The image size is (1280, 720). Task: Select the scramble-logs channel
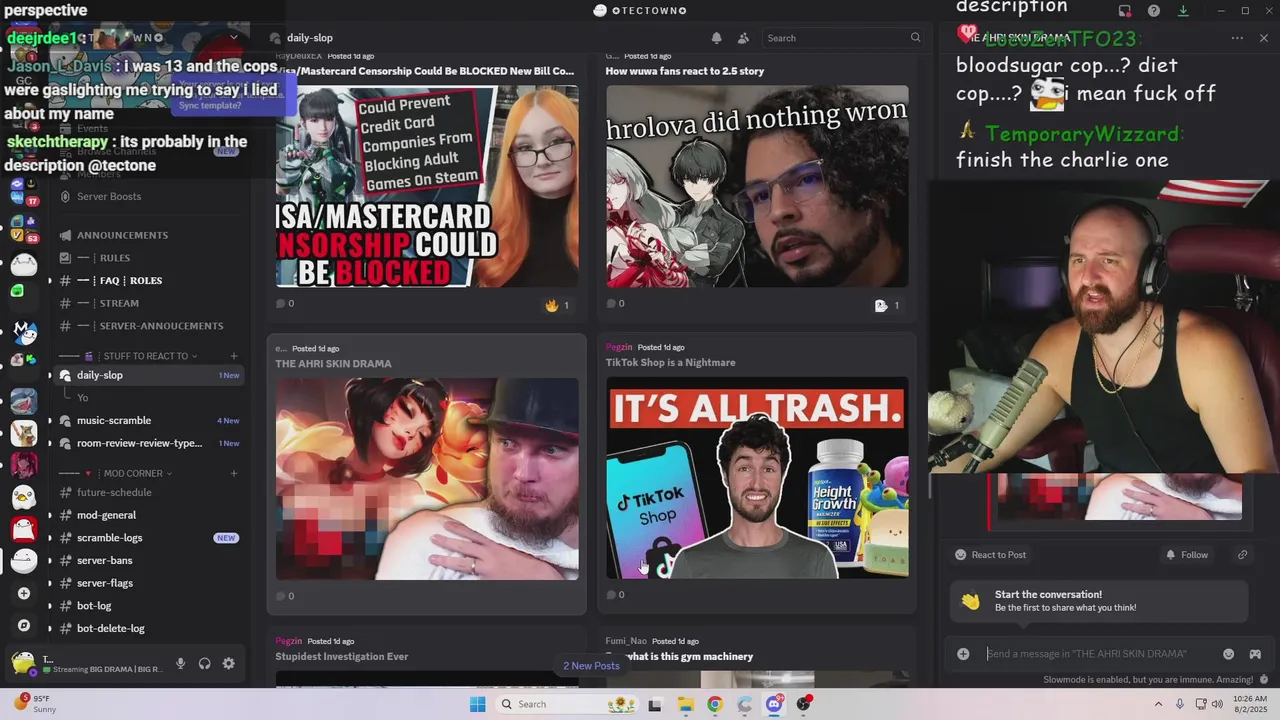click(148, 538)
